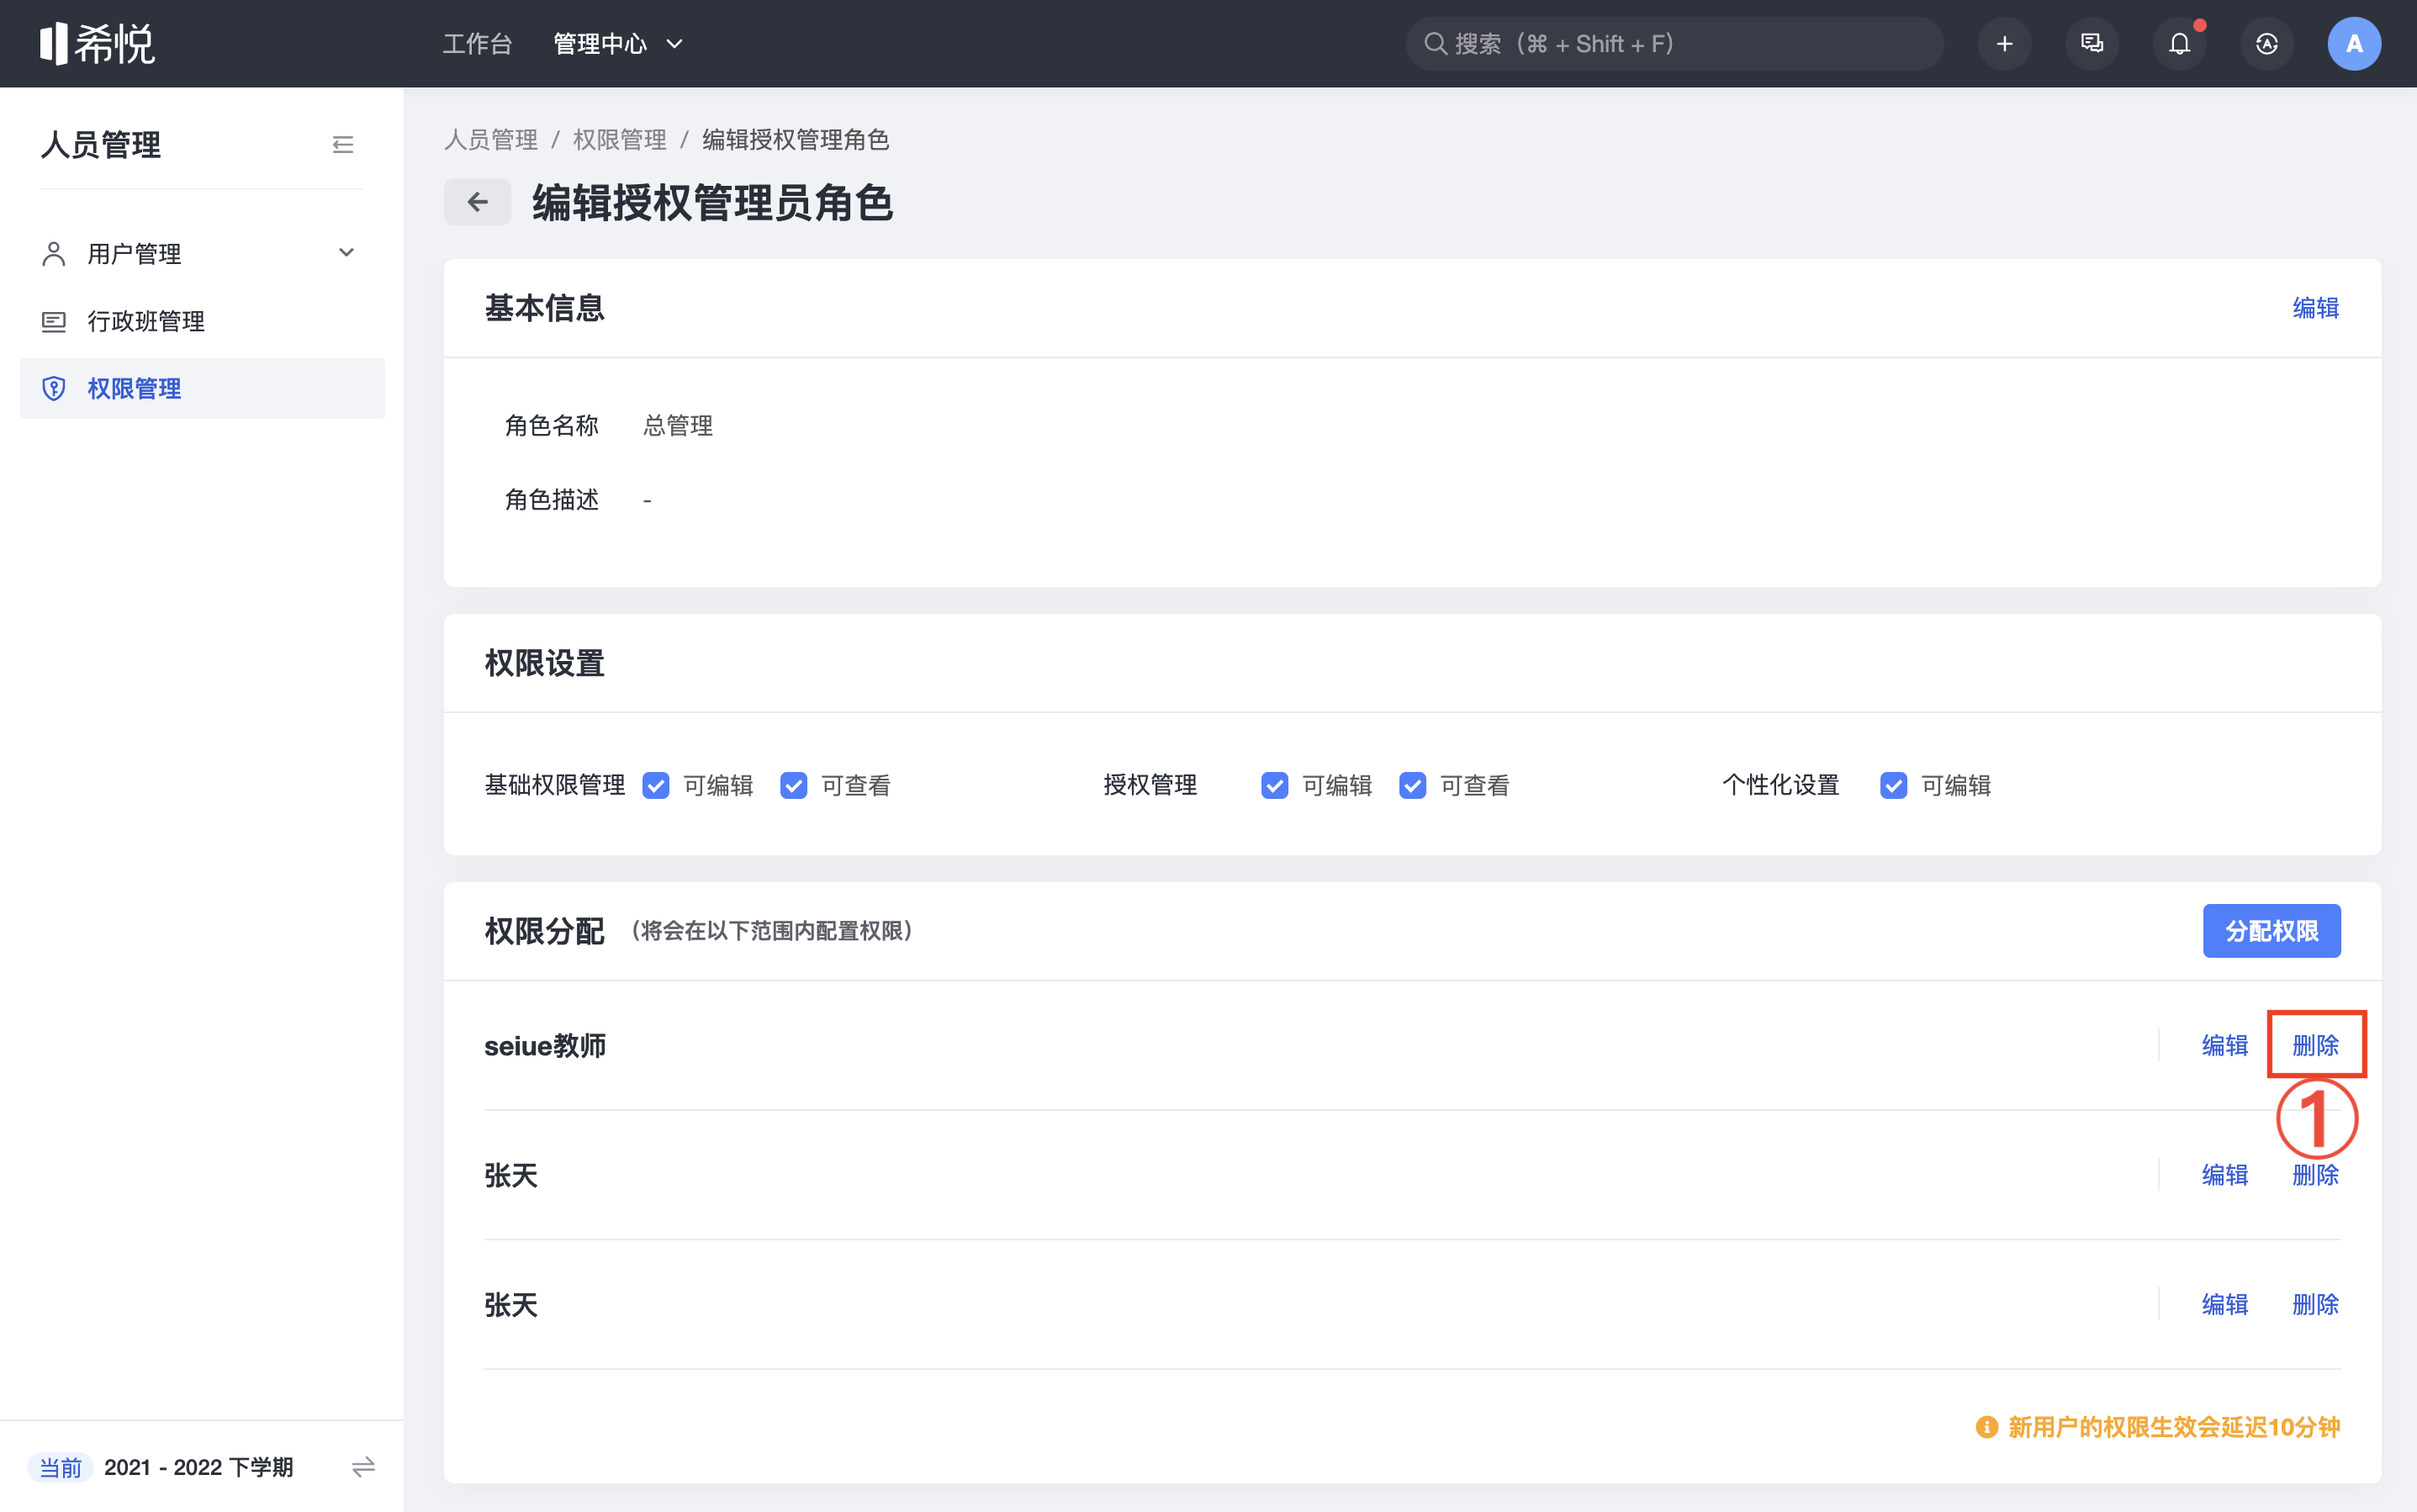Click 基础权限管理 label
This screenshot has width=2417, height=1512.
[554, 785]
